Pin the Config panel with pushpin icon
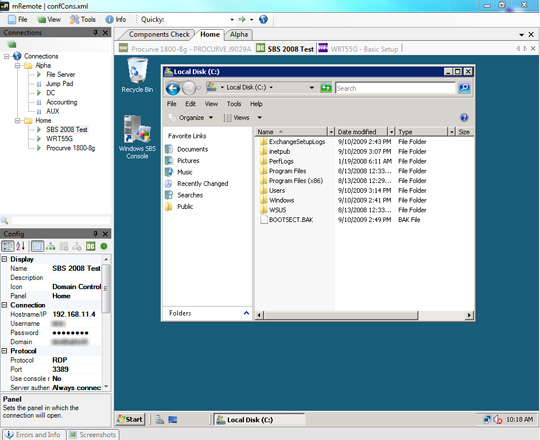Image resolution: width=540 pixels, height=440 pixels. coord(95,234)
